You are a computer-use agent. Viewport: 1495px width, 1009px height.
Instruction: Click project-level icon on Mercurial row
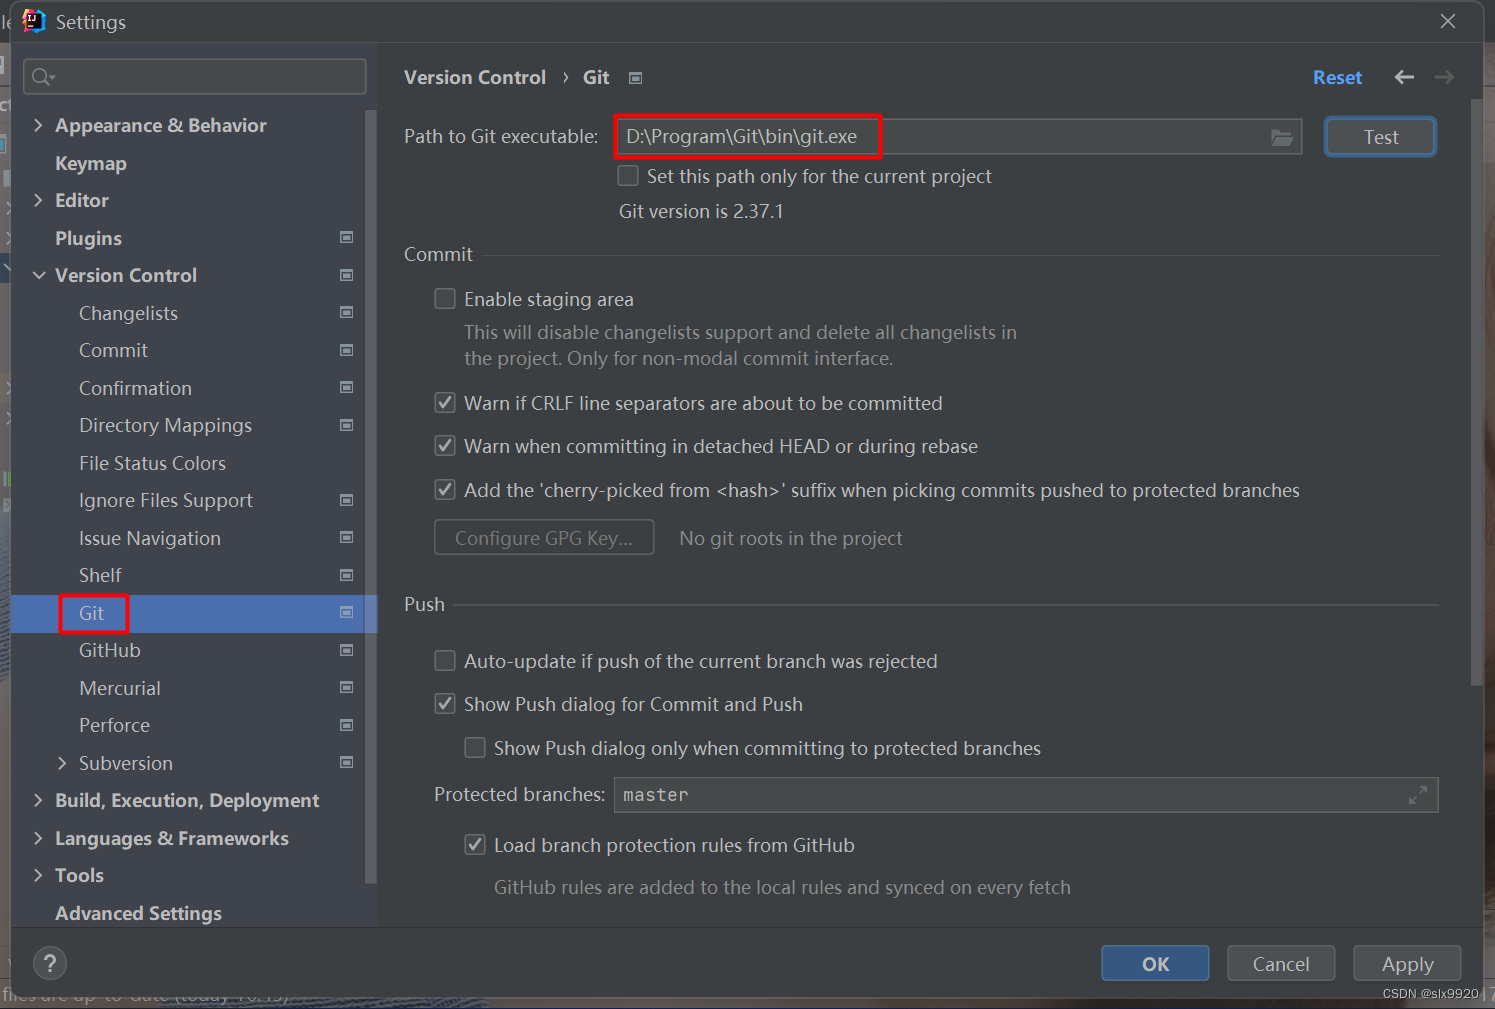click(347, 687)
